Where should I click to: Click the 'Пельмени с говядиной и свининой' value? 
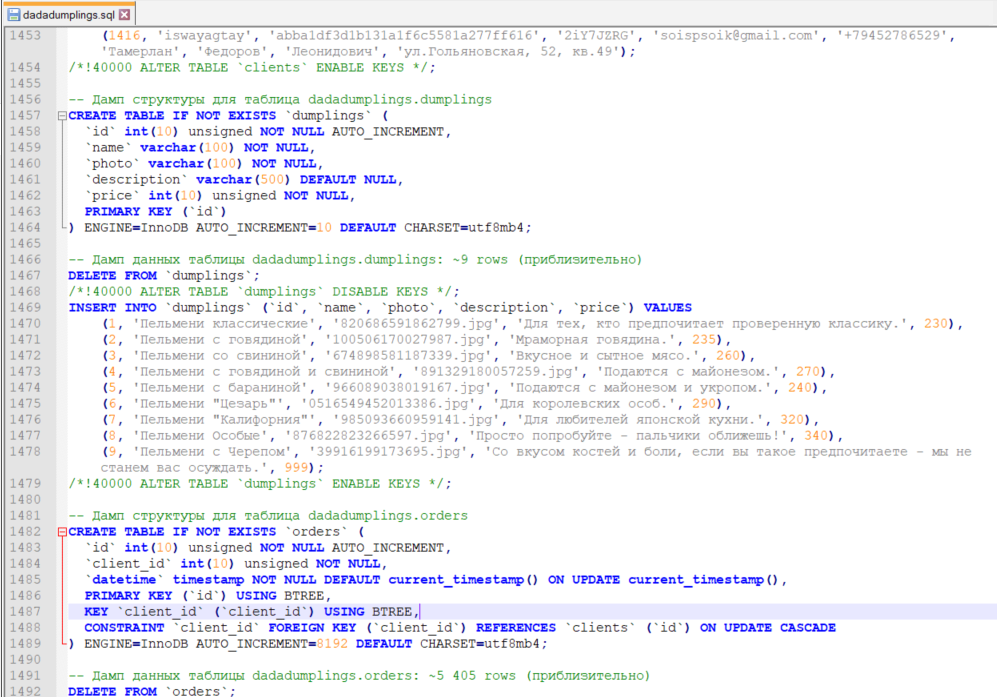tap(264, 372)
